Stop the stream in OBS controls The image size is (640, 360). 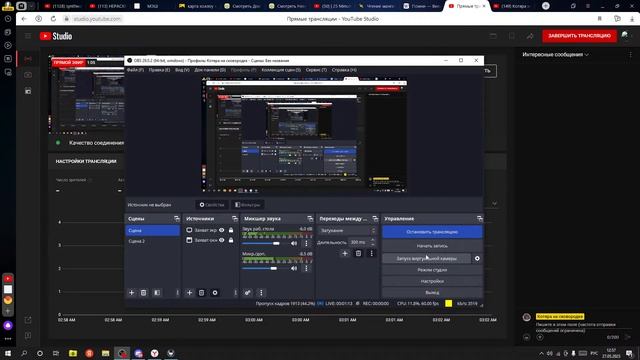click(432, 232)
